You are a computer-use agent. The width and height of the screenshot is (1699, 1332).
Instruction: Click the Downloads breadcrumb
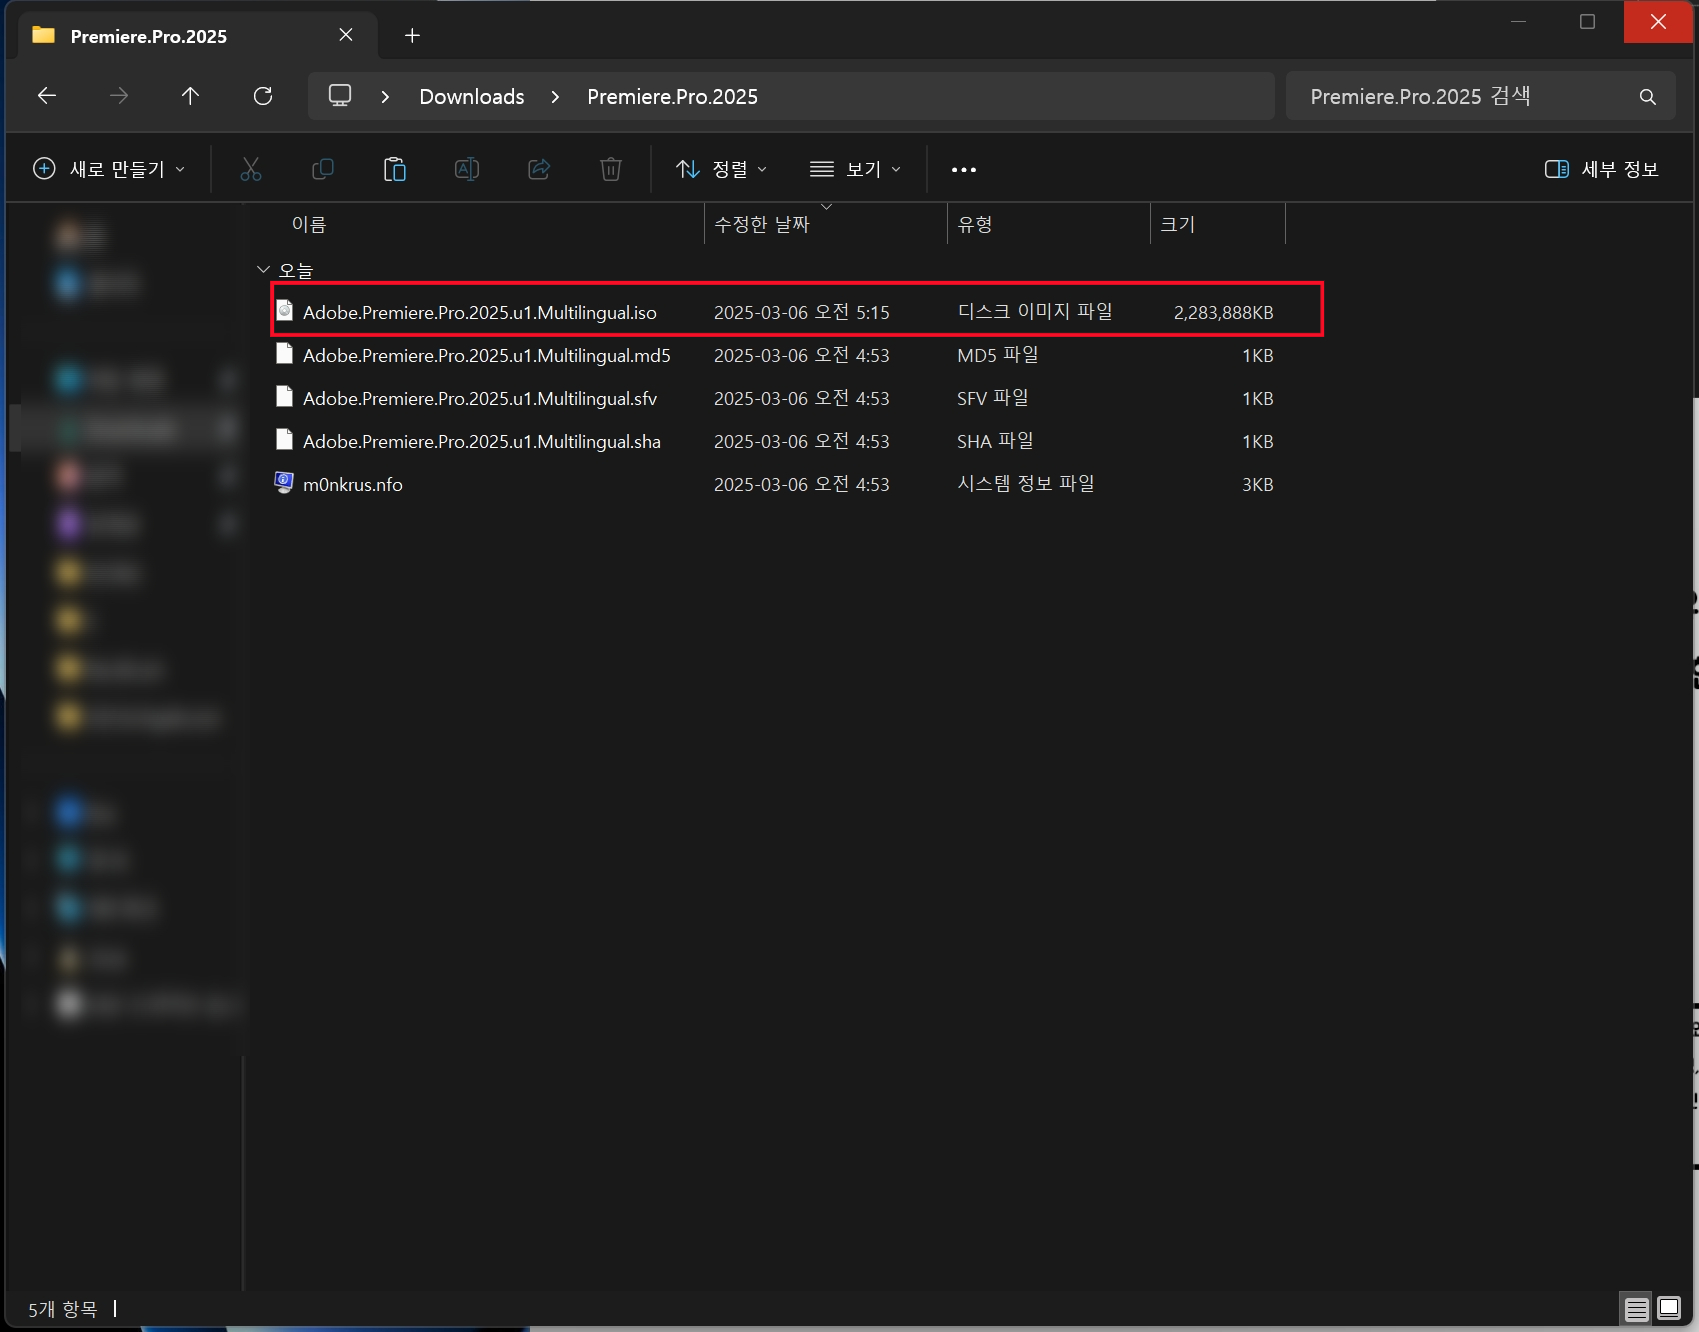[472, 97]
